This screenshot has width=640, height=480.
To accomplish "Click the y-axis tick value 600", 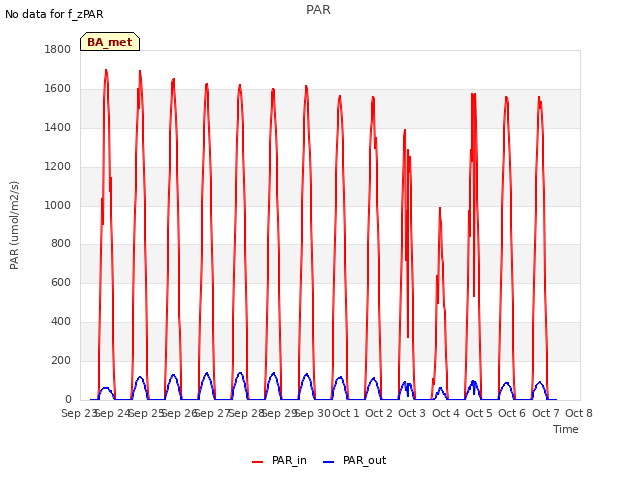I will point(61,282).
